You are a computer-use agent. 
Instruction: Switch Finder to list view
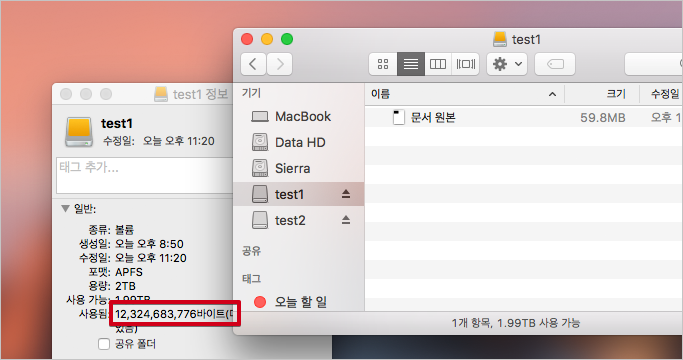pyautogui.click(x=411, y=65)
